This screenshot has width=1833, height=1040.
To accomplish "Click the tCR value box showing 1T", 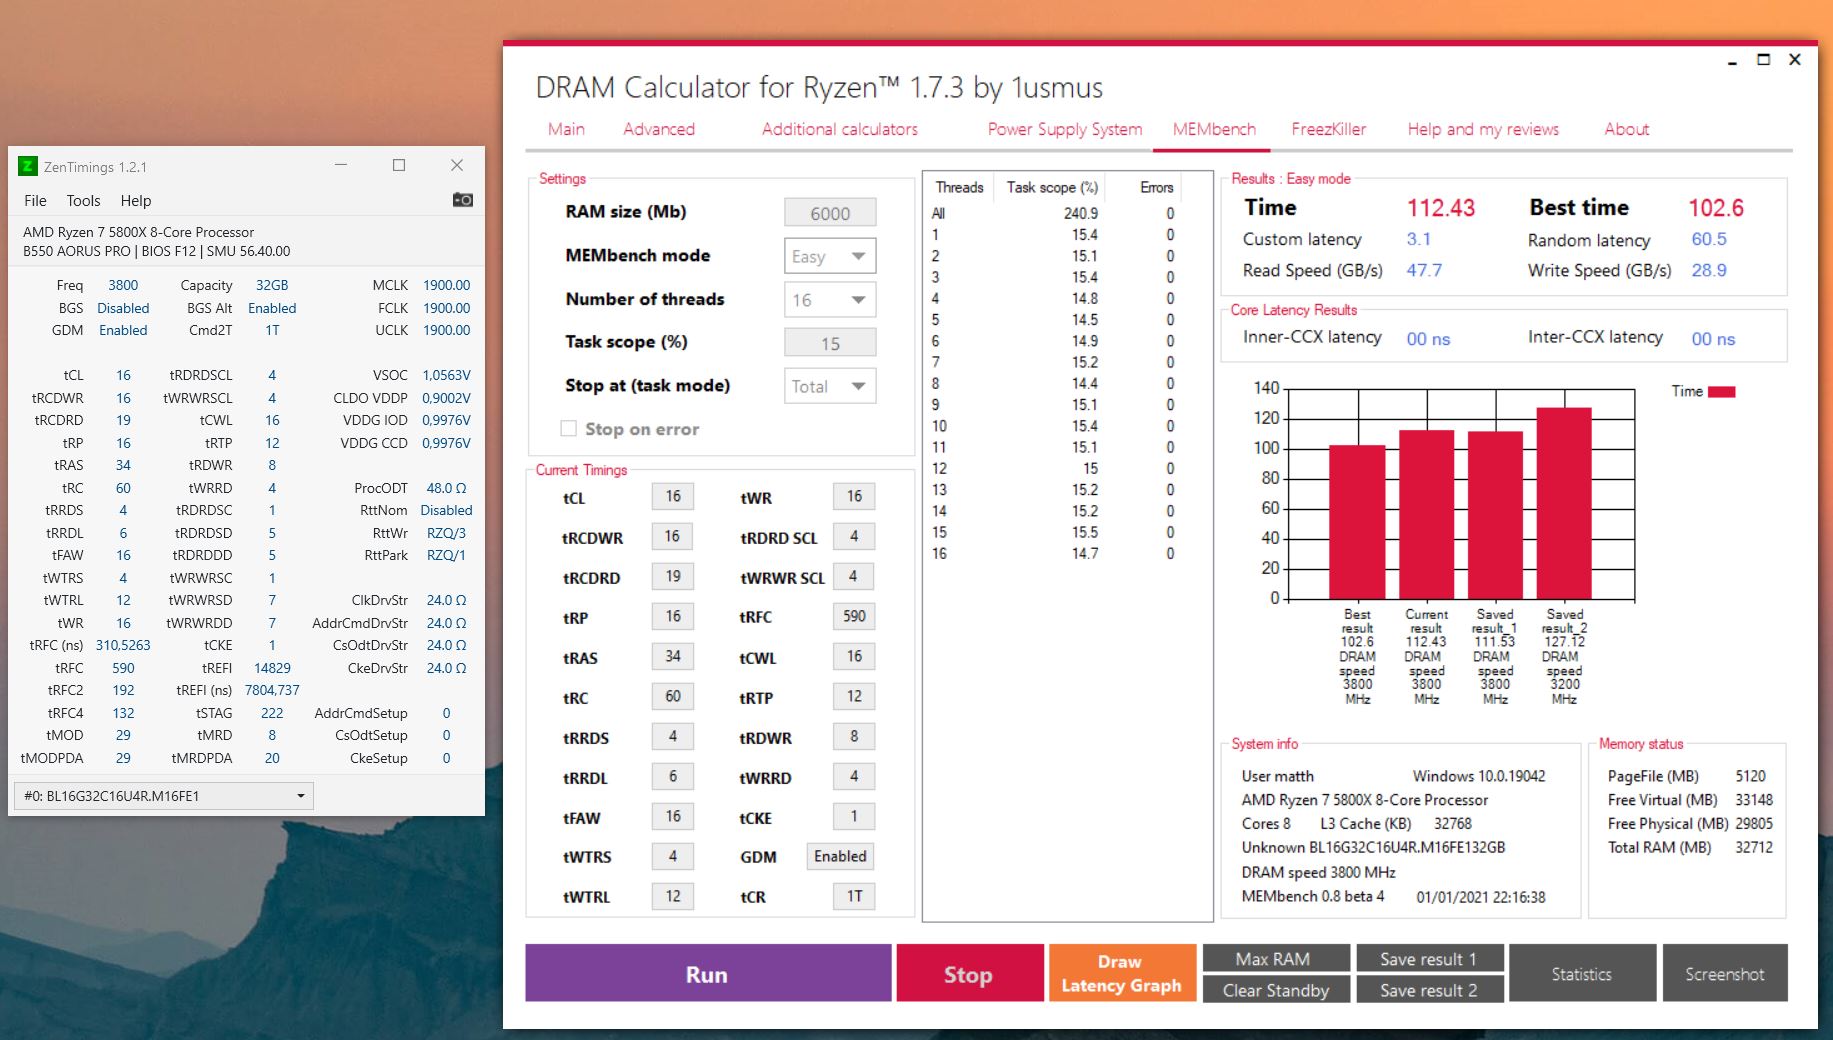I will pos(854,896).
